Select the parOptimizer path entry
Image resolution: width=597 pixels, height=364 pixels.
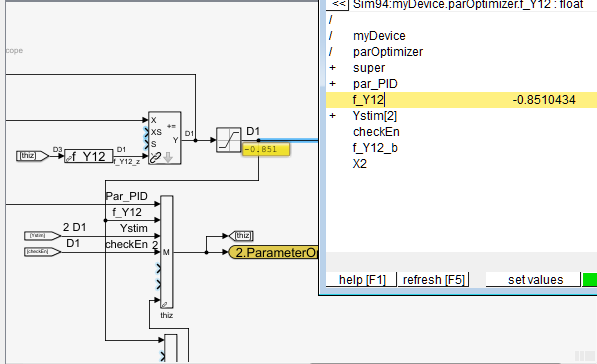[388, 52]
